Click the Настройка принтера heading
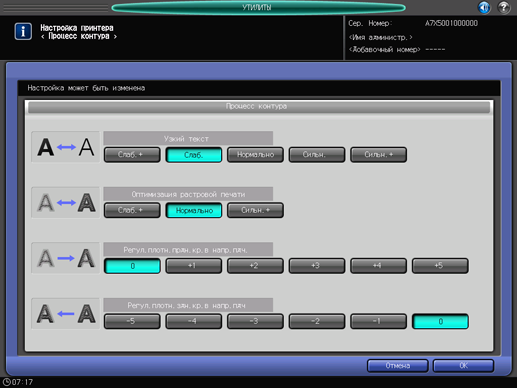 click(x=77, y=28)
